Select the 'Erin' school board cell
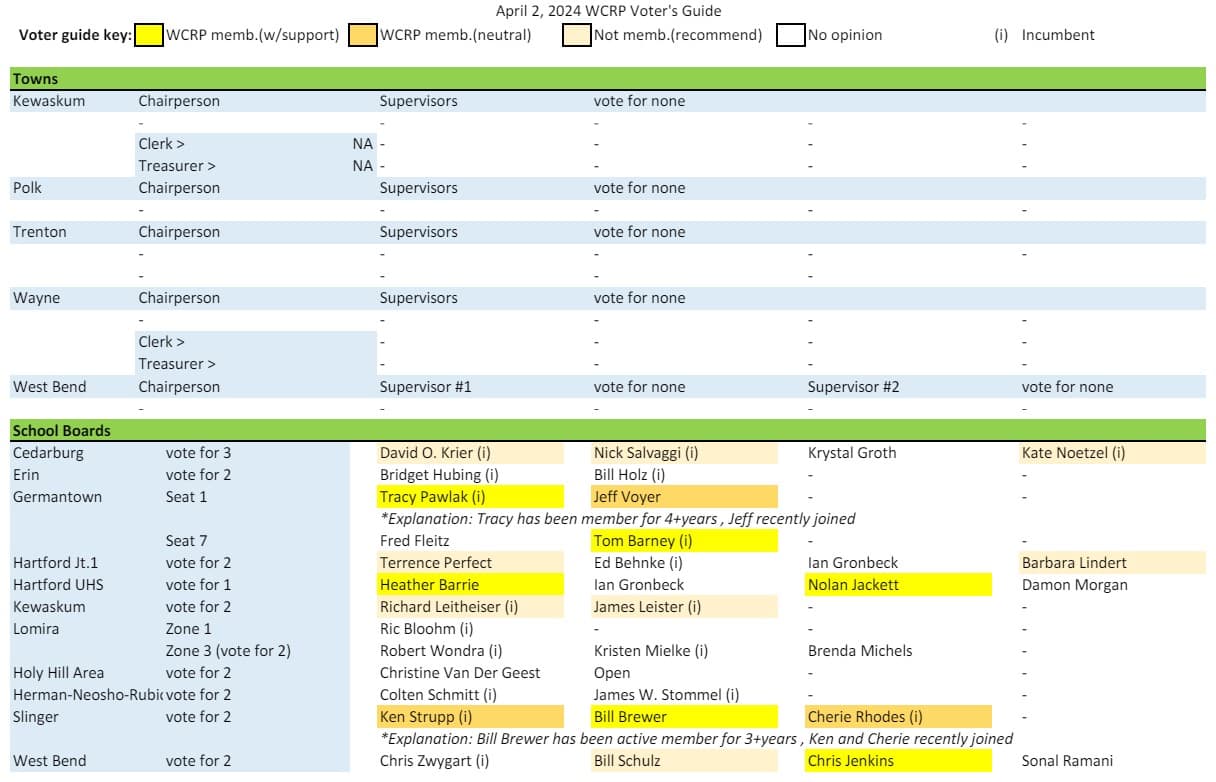The image size is (1216, 782). 26,474
